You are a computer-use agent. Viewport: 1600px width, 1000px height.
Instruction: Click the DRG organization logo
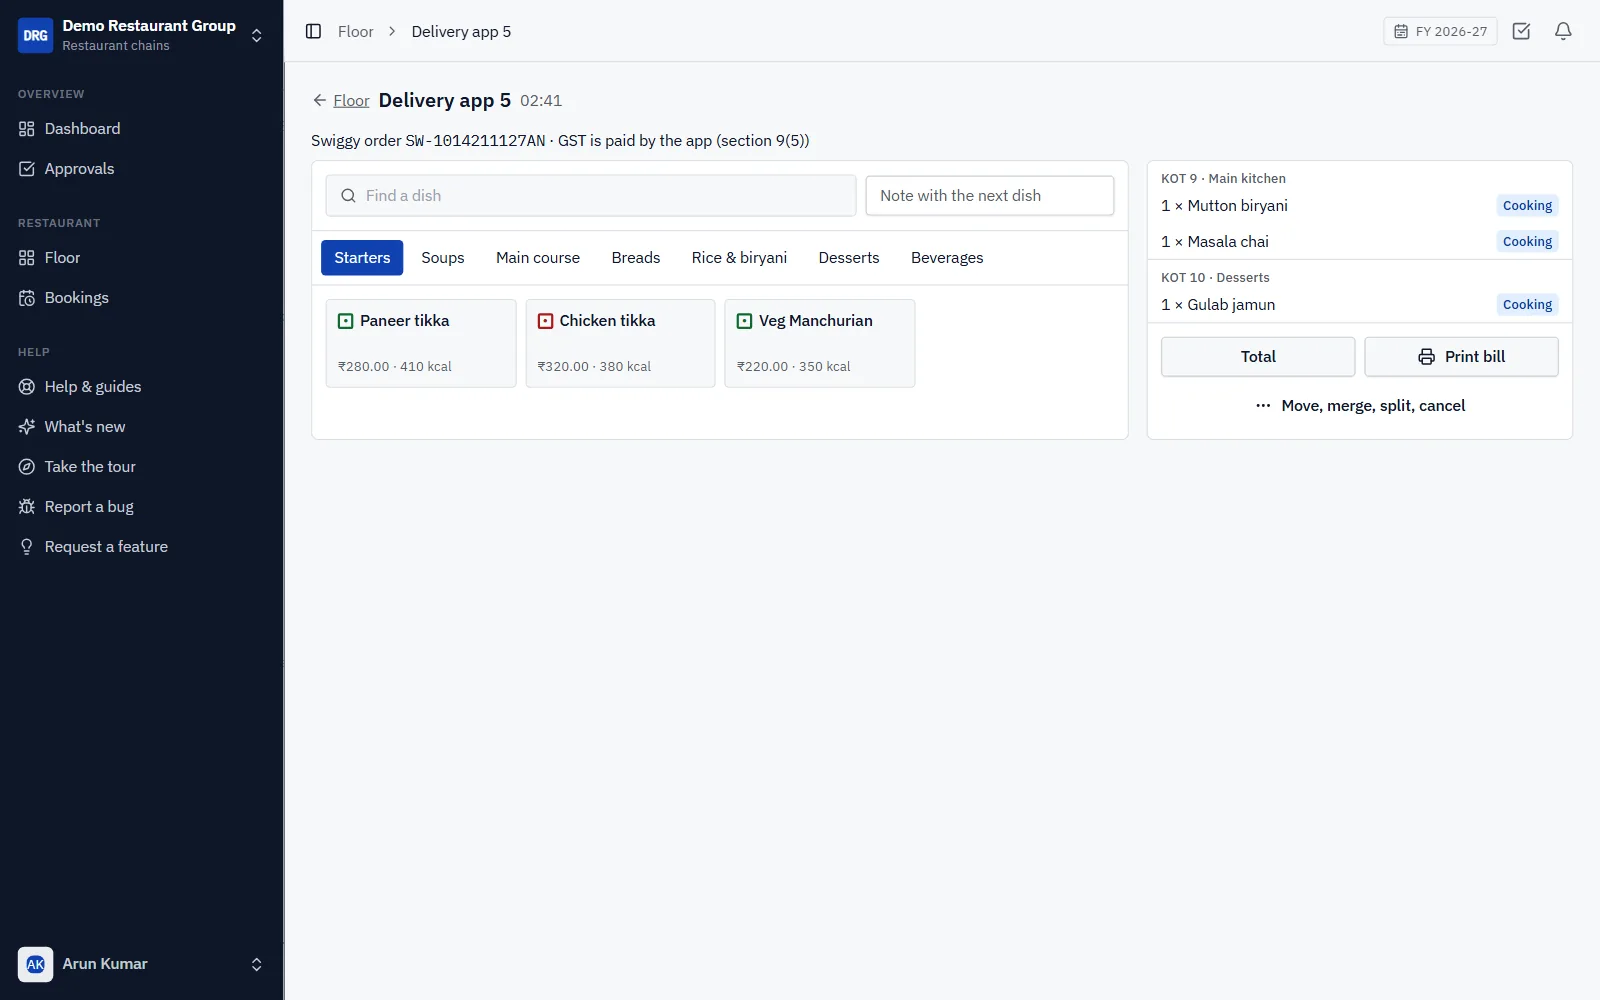coord(35,35)
